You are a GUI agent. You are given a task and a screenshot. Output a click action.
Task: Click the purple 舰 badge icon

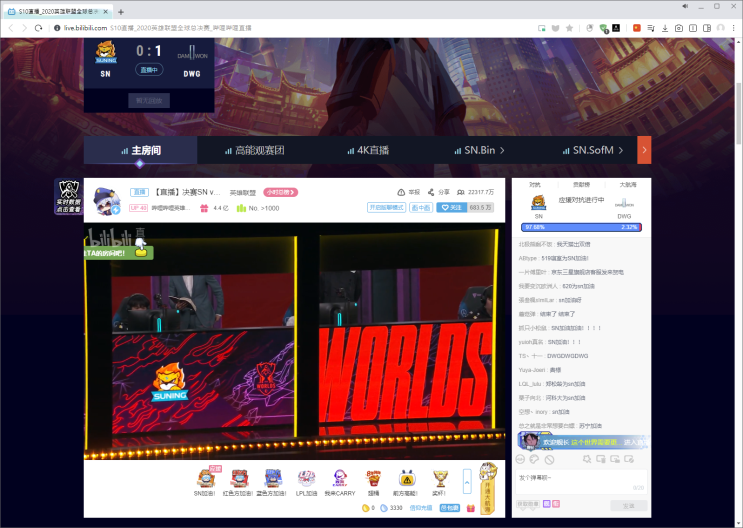click(x=546, y=504)
